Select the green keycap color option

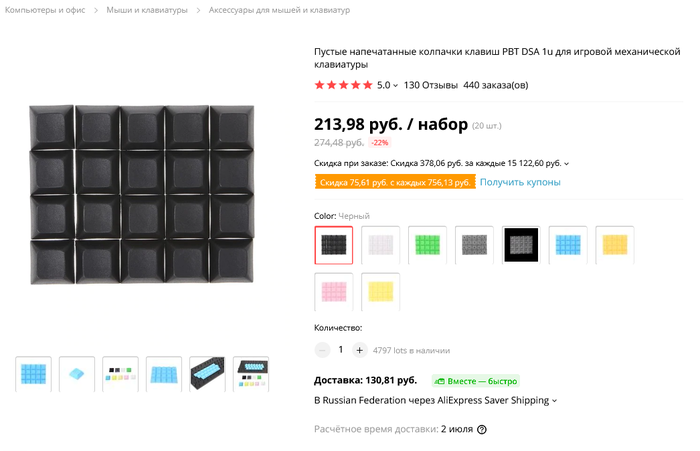click(427, 245)
